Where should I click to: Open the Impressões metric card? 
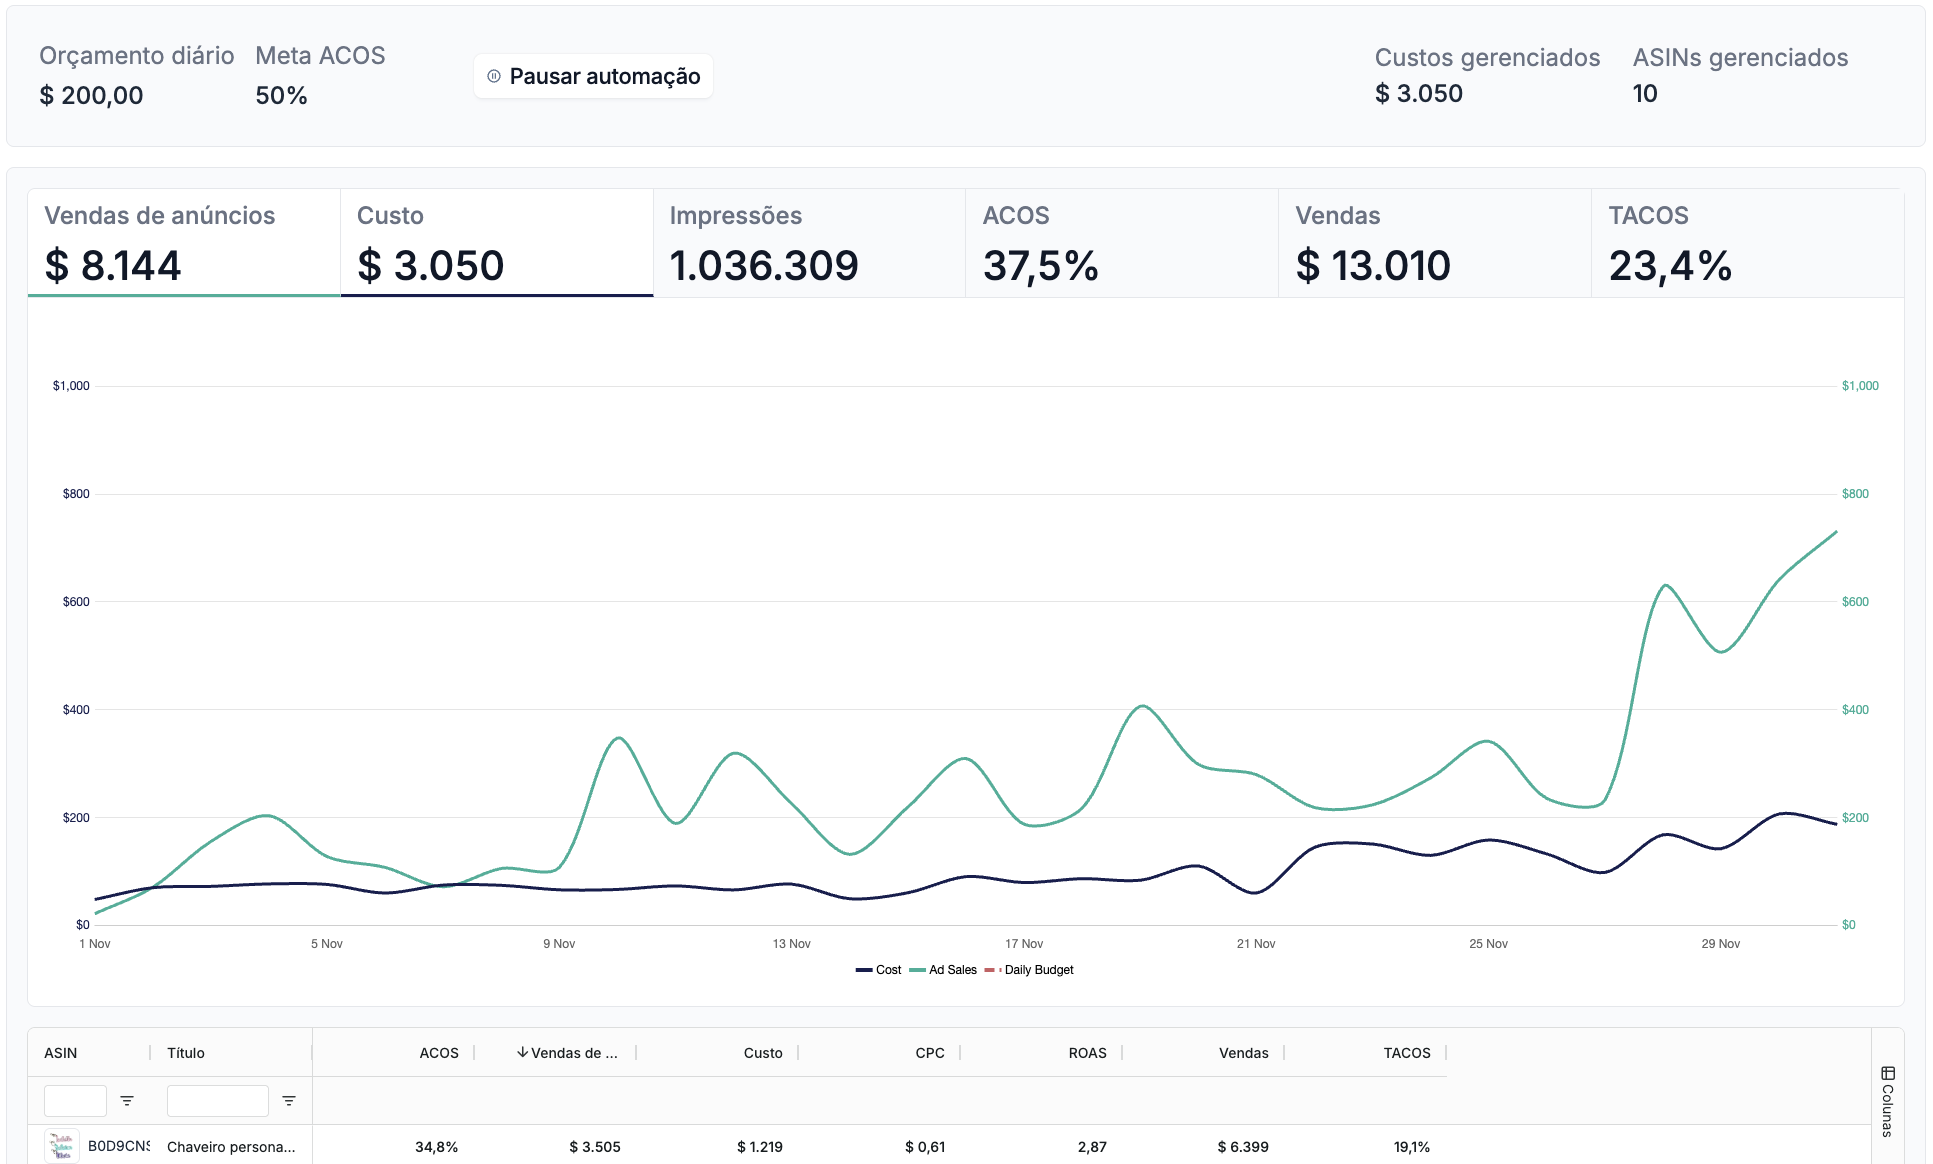click(x=810, y=243)
